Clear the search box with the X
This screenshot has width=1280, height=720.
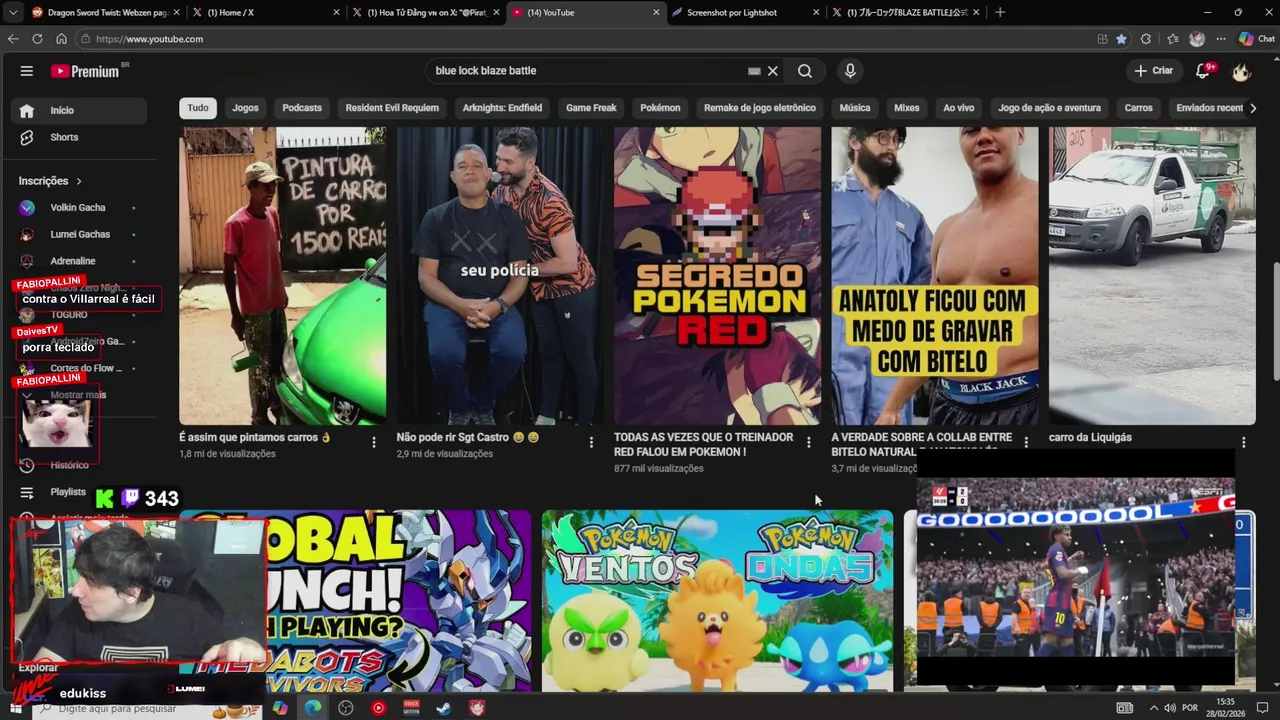point(772,71)
